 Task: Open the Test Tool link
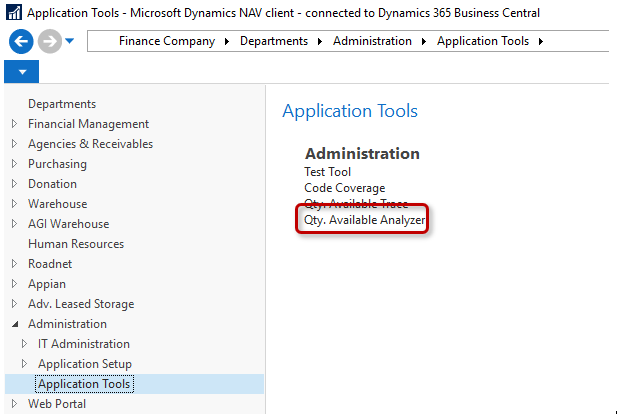(x=327, y=172)
